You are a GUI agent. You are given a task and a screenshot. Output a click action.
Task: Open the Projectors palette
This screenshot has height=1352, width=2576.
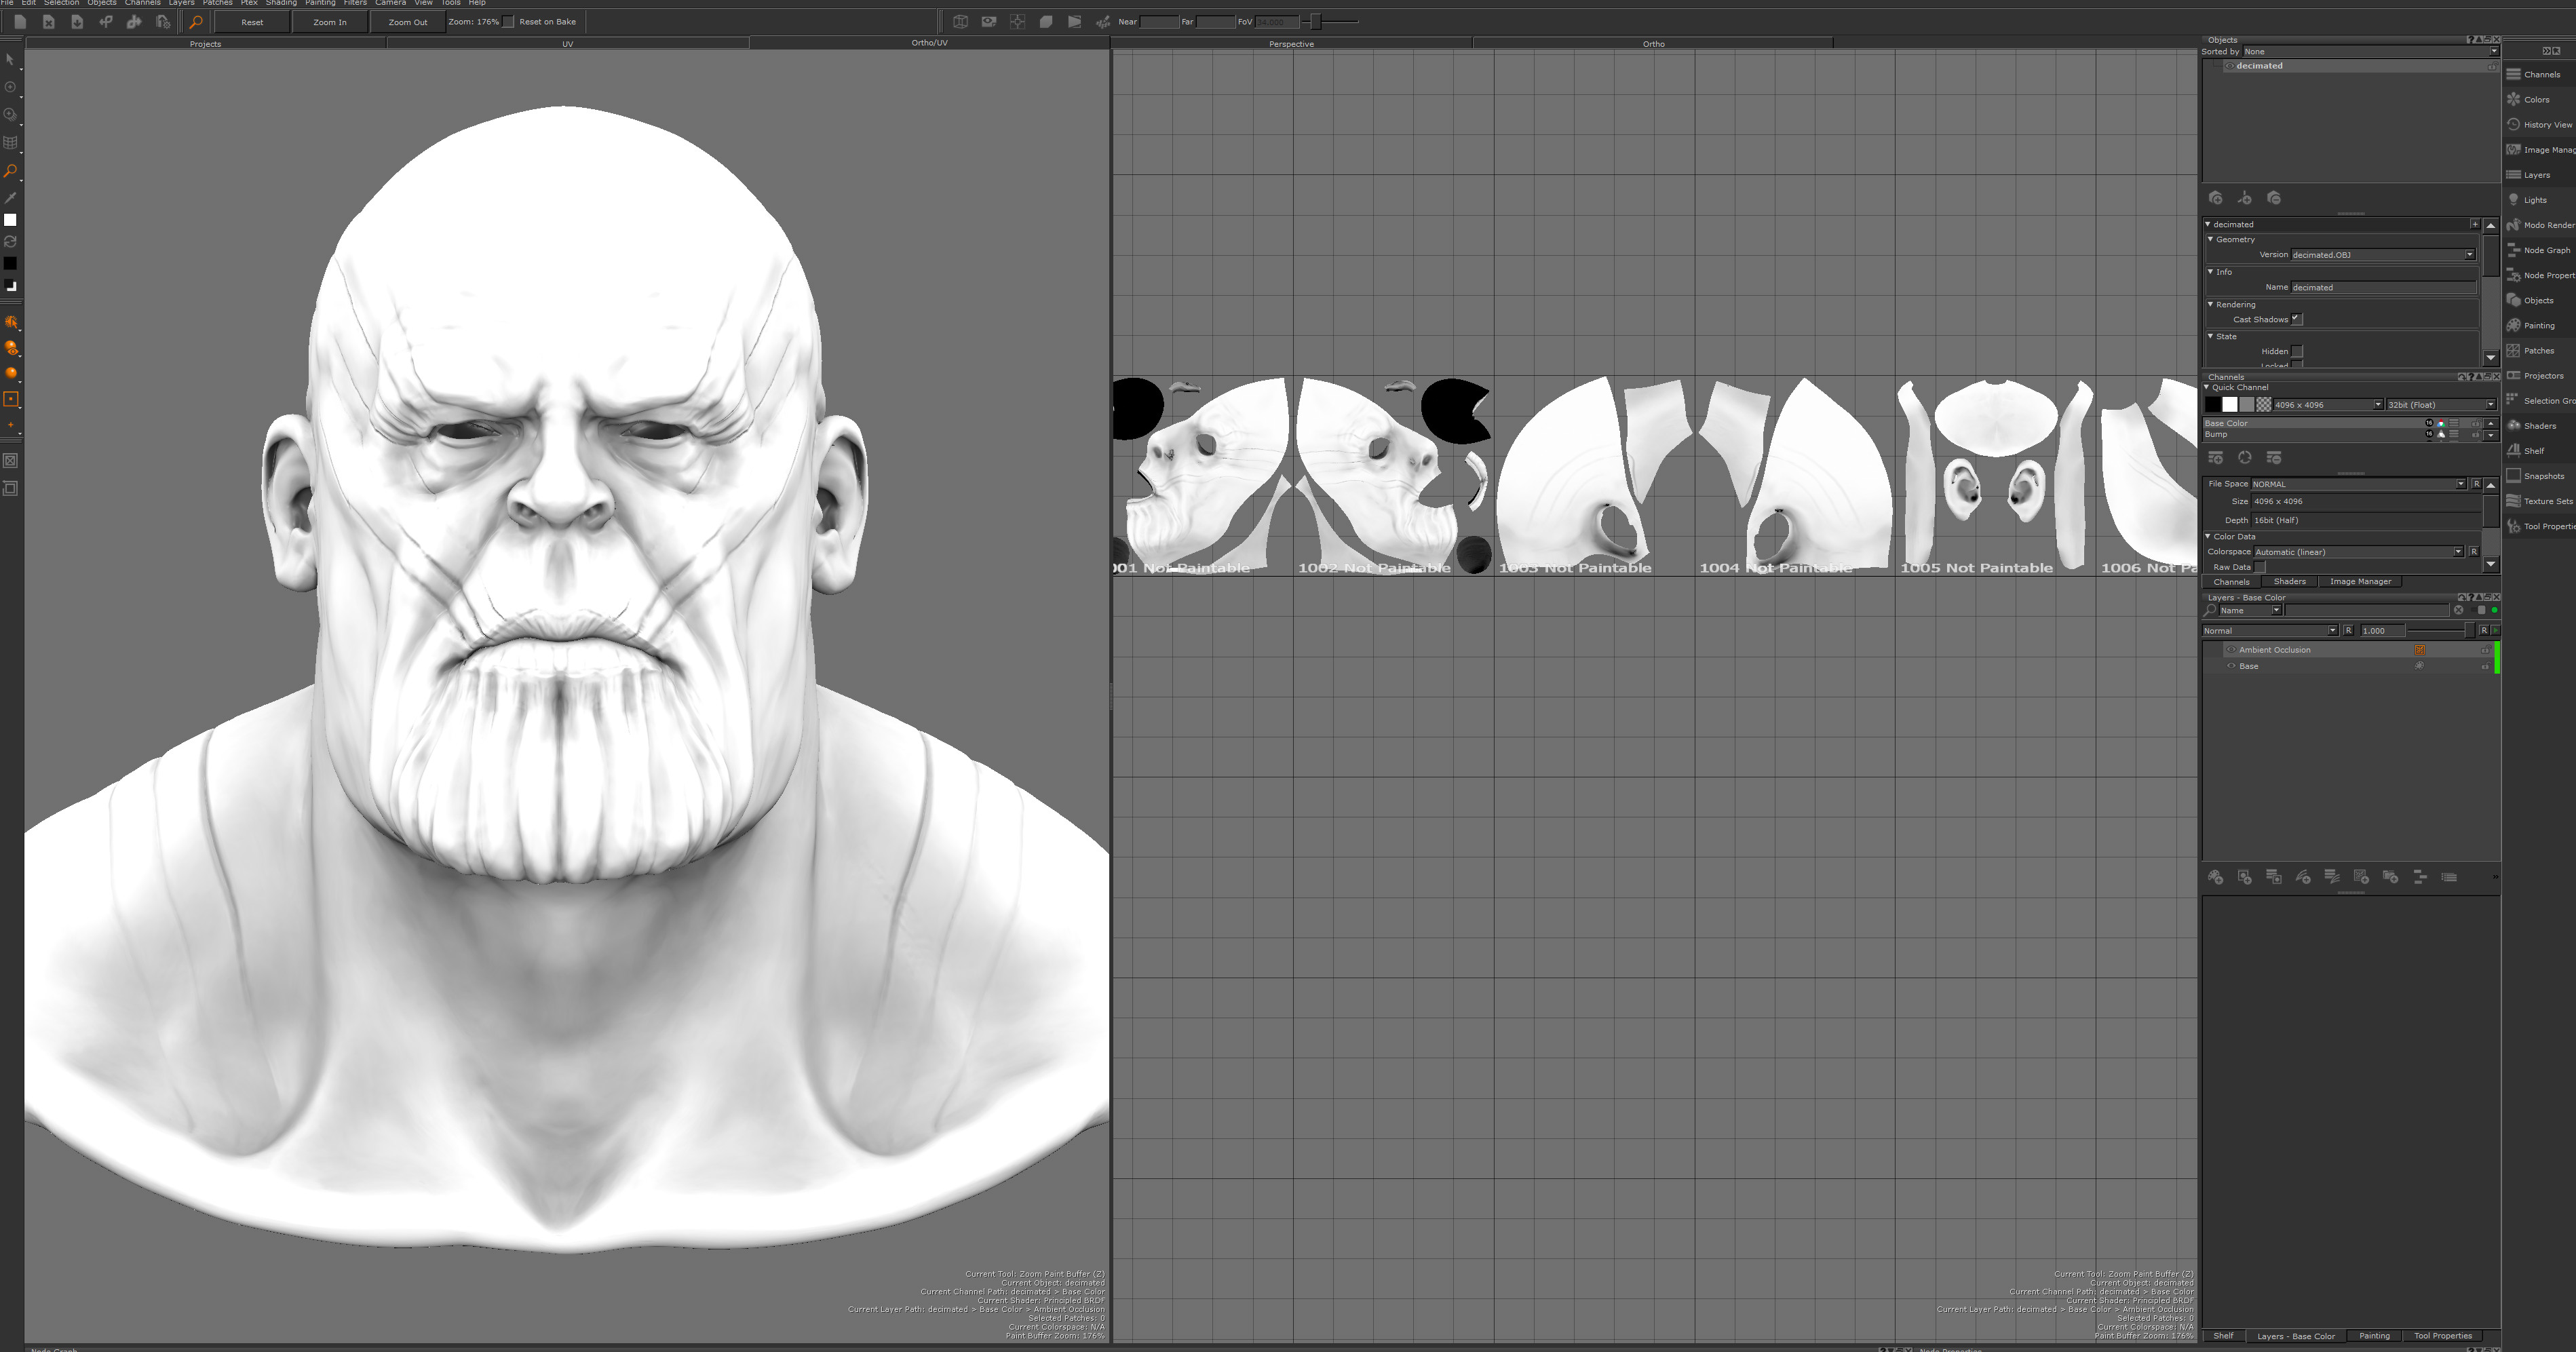(2535, 375)
